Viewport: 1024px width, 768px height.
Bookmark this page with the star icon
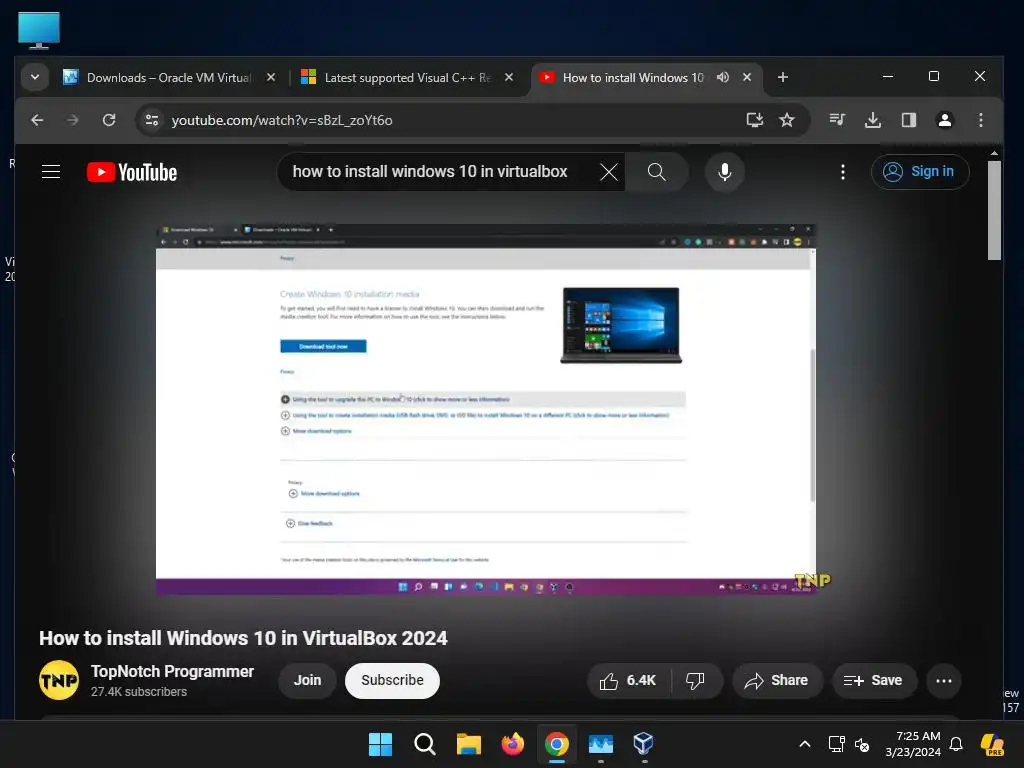(x=787, y=120)
